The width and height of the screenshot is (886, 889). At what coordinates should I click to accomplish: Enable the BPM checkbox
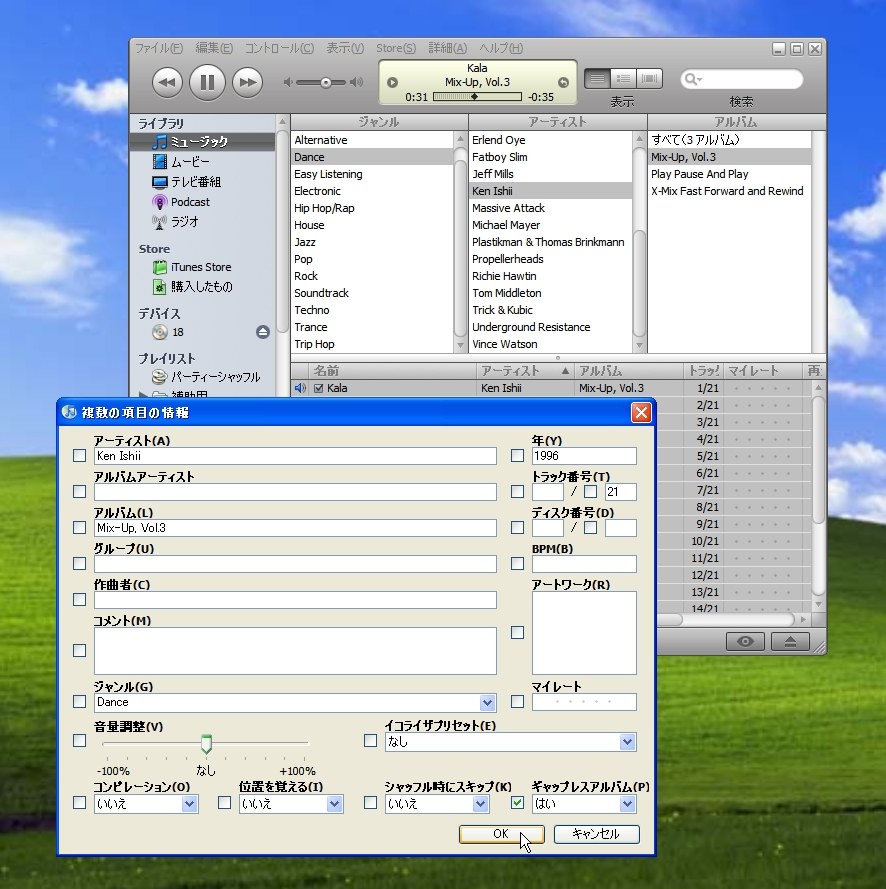pos(517,564)
